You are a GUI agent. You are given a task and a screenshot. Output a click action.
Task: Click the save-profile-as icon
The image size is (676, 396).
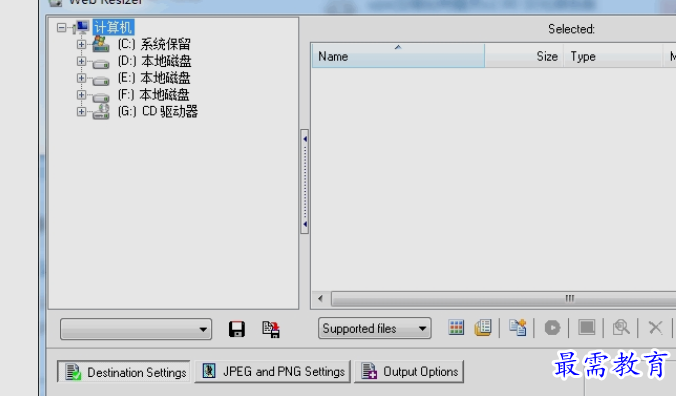point(271,329)
